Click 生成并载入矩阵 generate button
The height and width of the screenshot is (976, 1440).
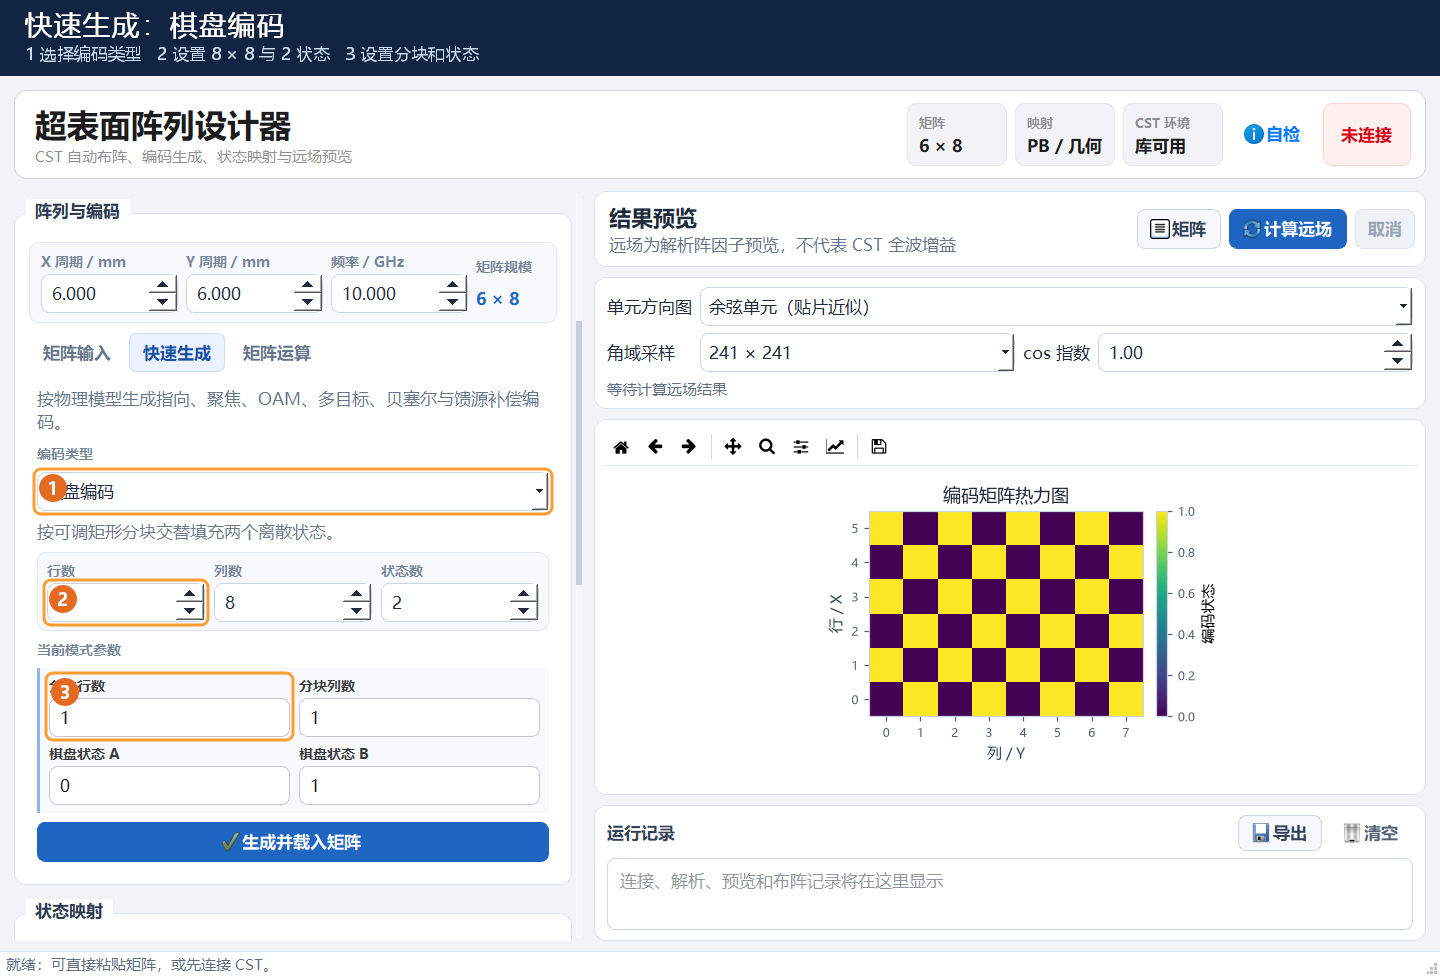pos(293,842)
